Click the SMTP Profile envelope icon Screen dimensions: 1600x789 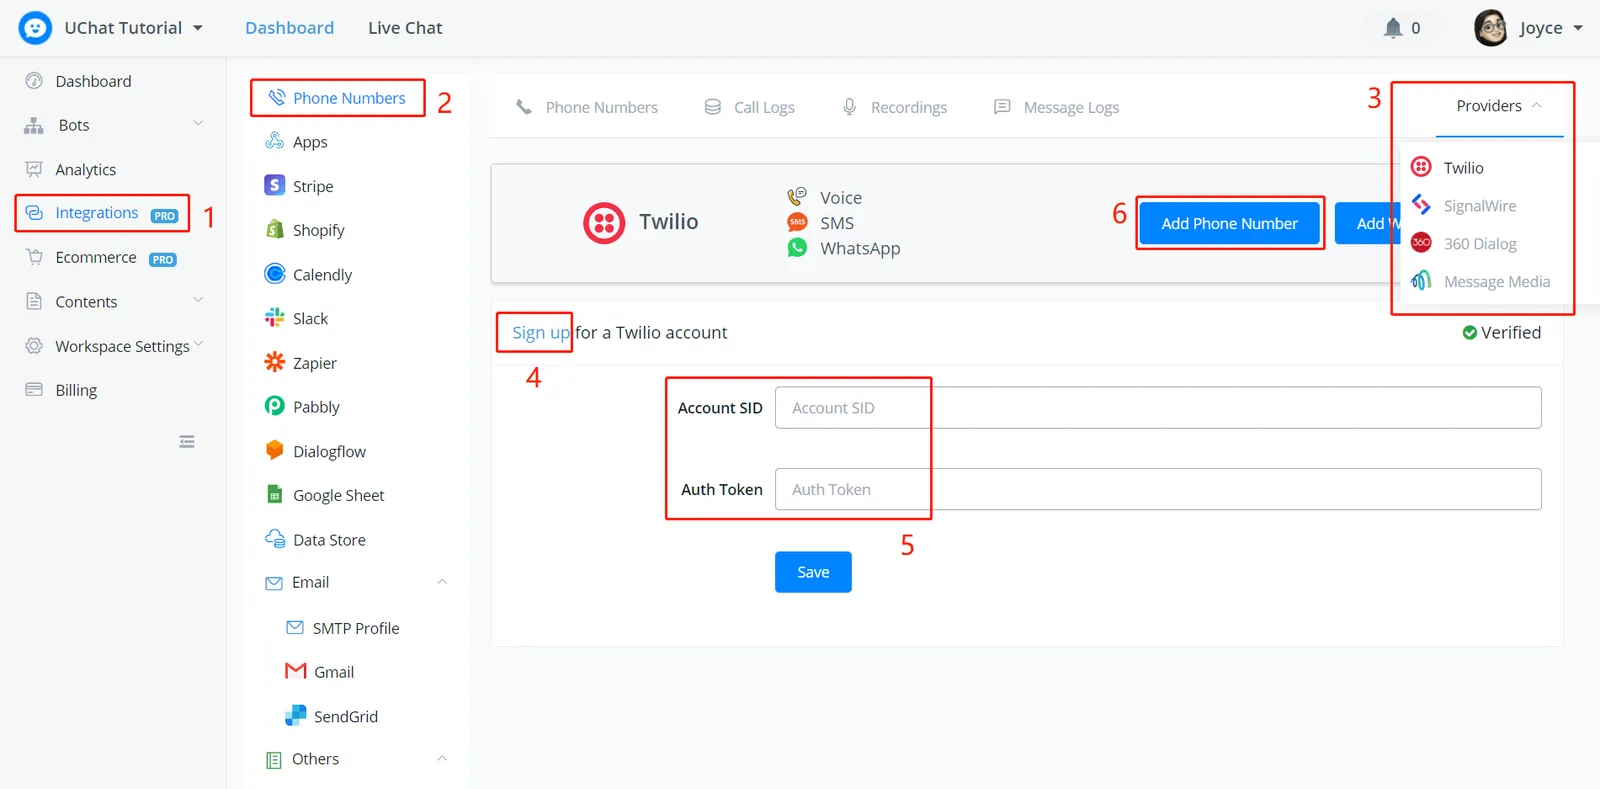[x=295, y=627]
